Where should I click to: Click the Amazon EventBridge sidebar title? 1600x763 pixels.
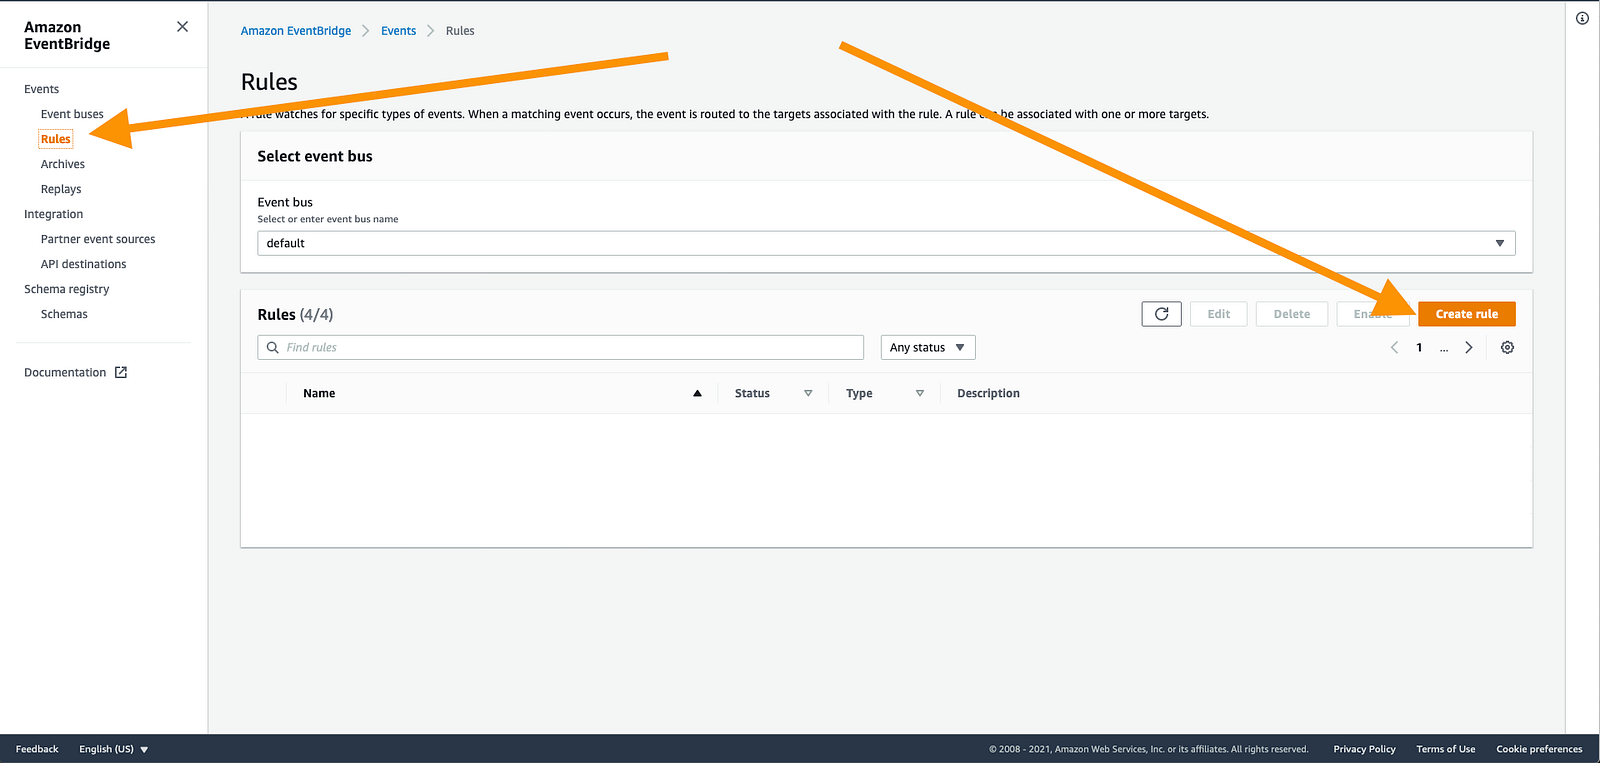[67, 35]
